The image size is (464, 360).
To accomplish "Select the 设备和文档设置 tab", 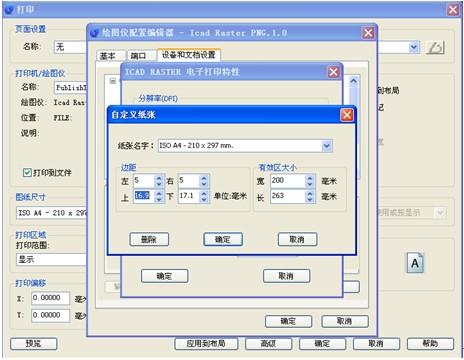I will pos(189,55).
